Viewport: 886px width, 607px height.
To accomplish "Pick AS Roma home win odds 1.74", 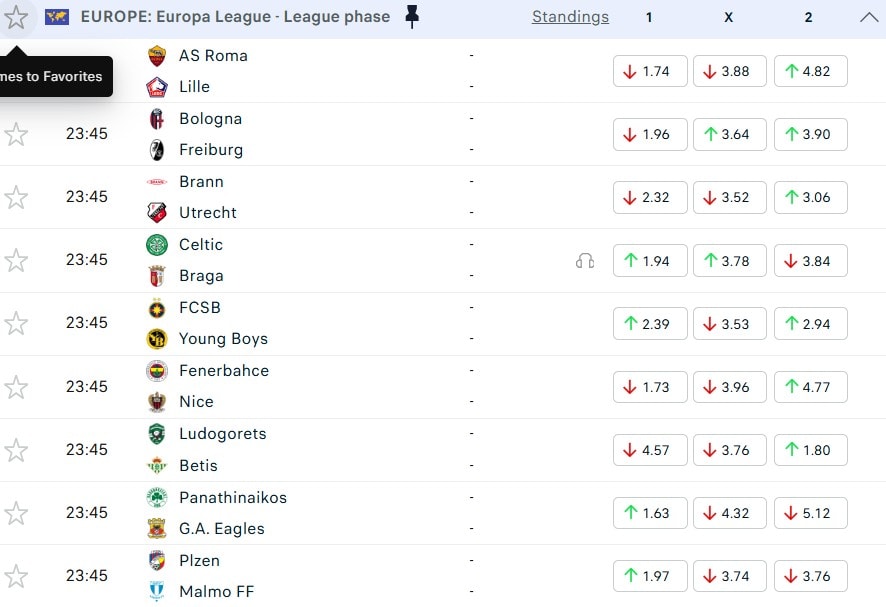I will 650,71.
